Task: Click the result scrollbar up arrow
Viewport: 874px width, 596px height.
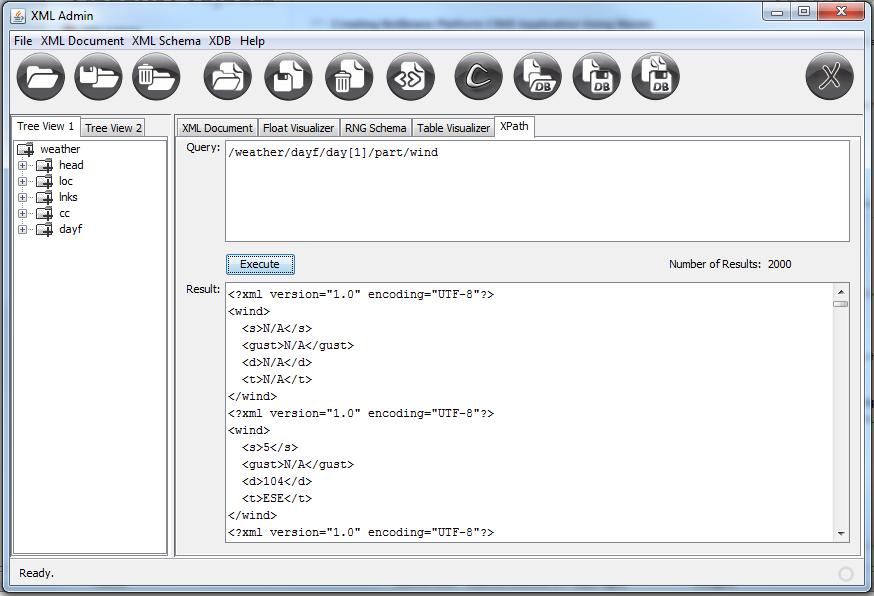Action: click(x=841, y=292)
